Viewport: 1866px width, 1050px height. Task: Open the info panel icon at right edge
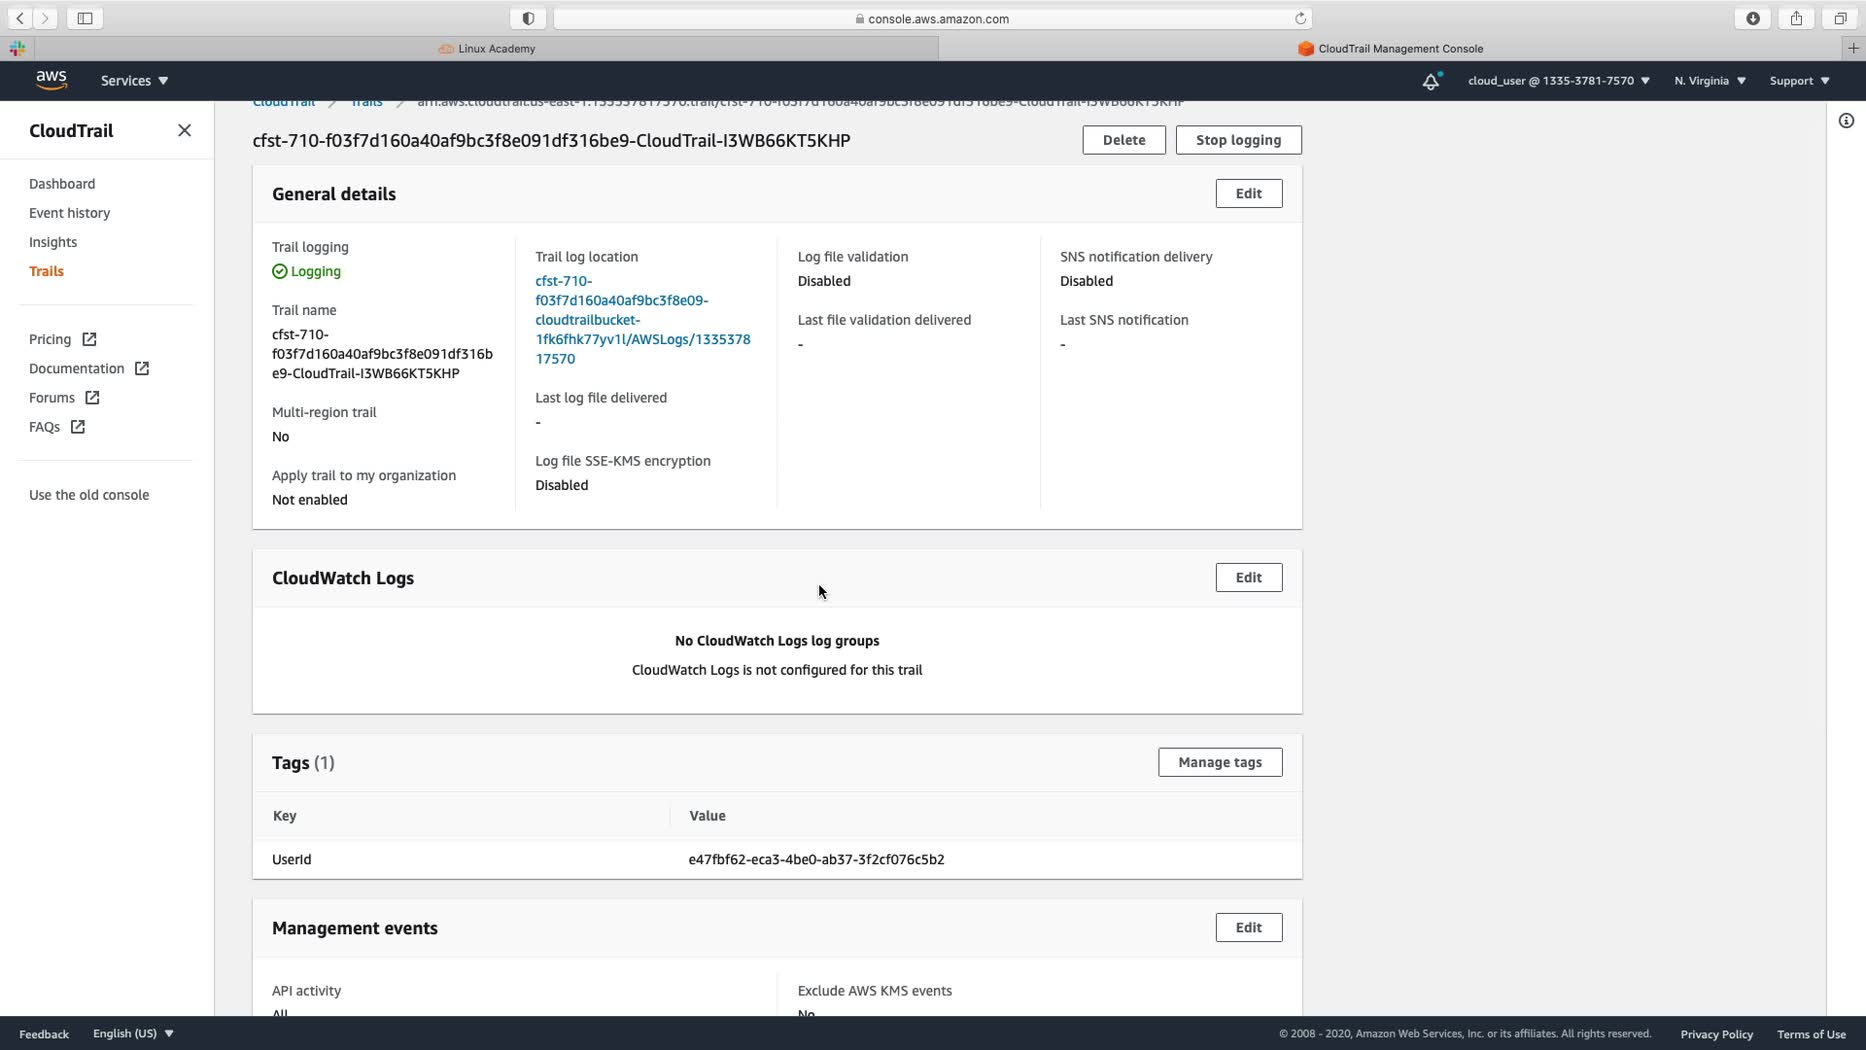[x=1846, y=121]
